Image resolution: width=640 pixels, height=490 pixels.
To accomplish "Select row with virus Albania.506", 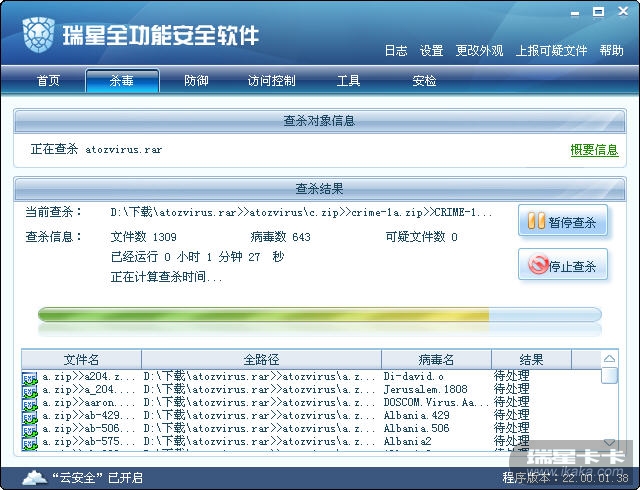I will point(311,428).
